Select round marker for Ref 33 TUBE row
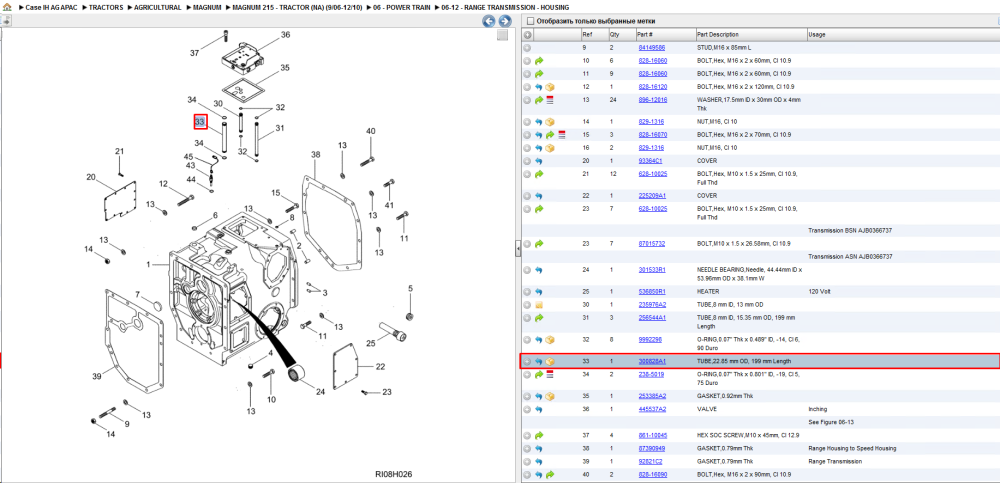 coord(527,361)
